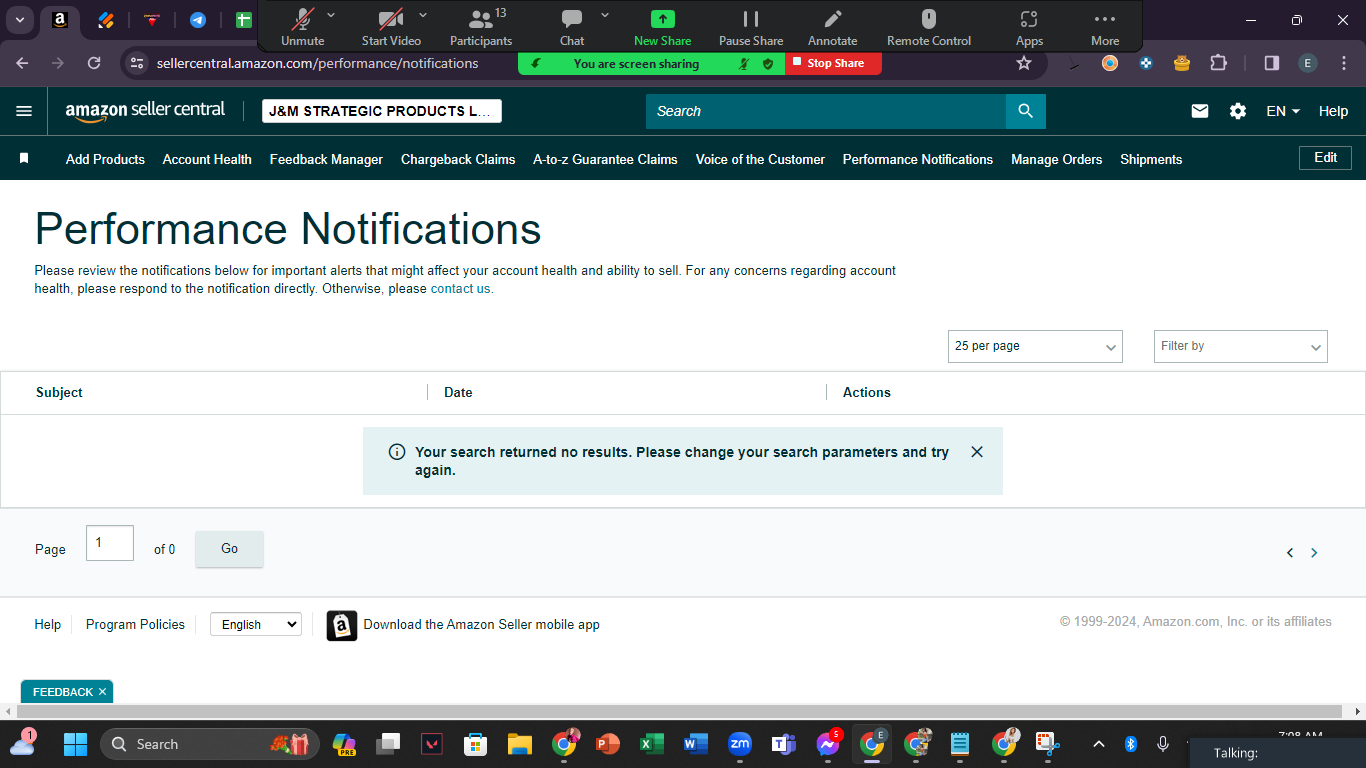This screenshot has height=768, width=1366.
Task: Open Account Health in navigation bar
Action: (x=207, y=159)
